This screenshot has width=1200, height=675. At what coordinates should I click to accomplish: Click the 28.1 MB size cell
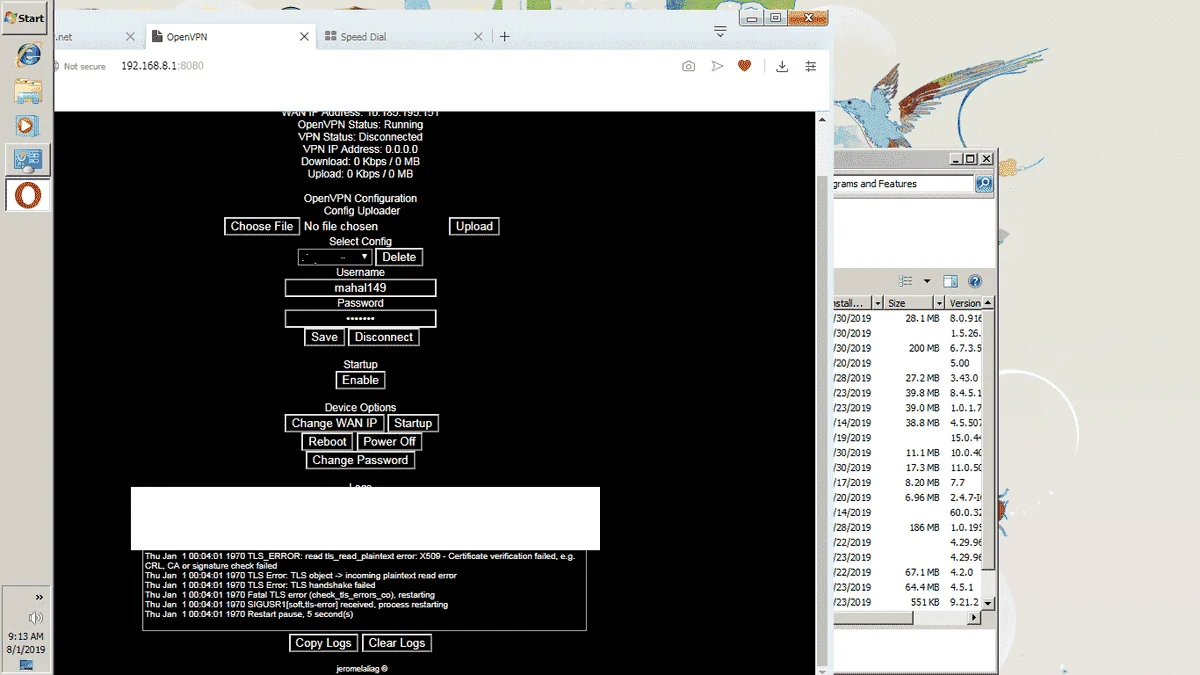click(x=922, y=318)
